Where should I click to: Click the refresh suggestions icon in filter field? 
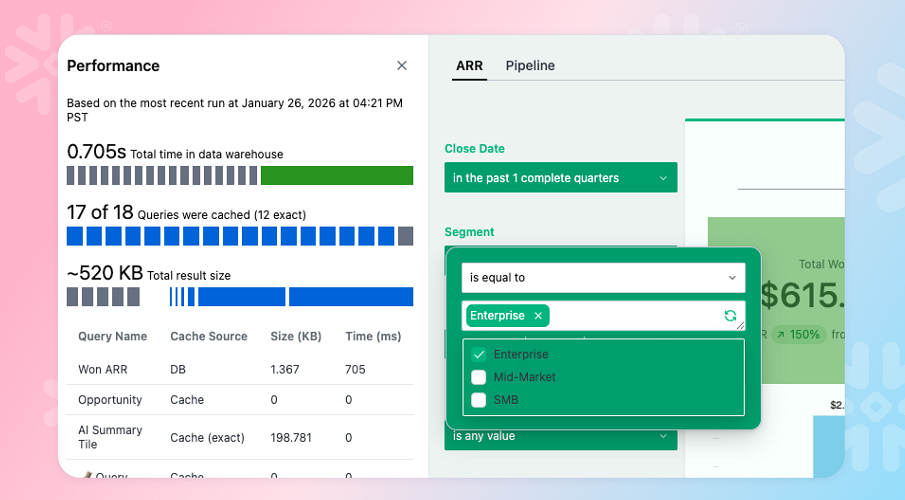tap(730, 316)
